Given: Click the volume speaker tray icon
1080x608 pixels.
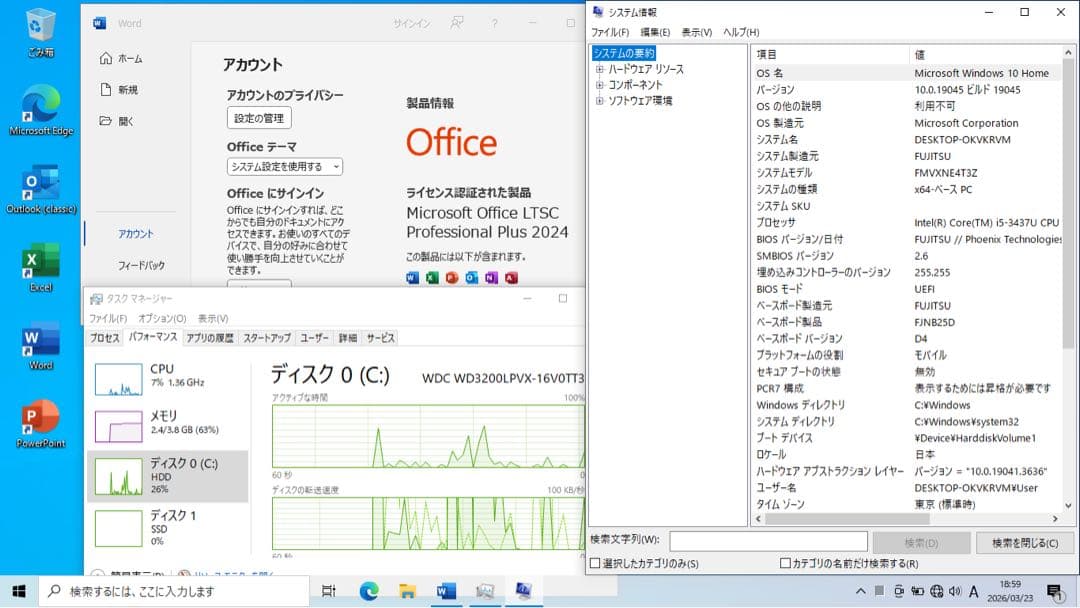Looking at the screenshot, I should 955,591.
